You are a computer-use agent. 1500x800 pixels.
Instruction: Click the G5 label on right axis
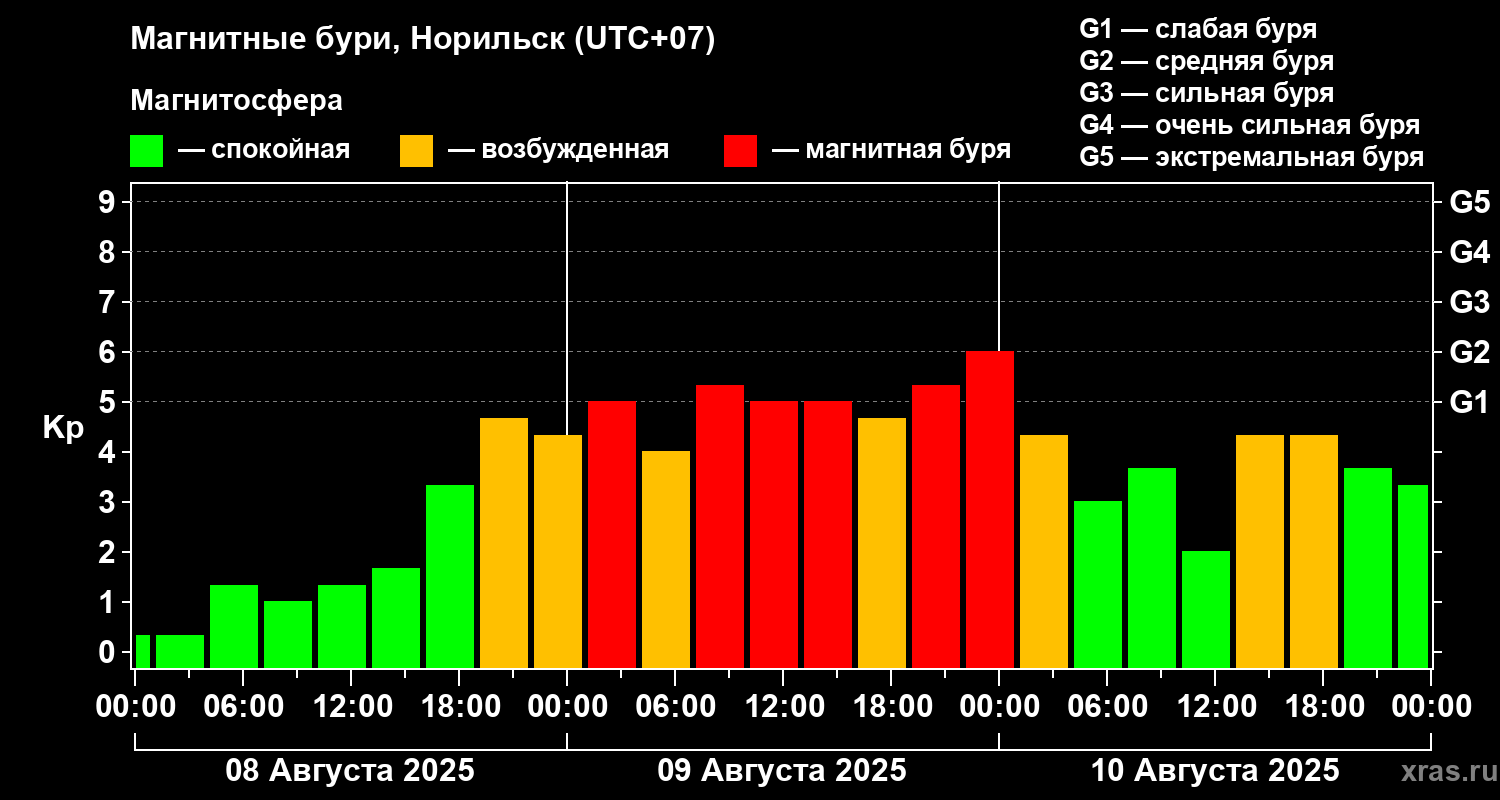click(1469, 202)
